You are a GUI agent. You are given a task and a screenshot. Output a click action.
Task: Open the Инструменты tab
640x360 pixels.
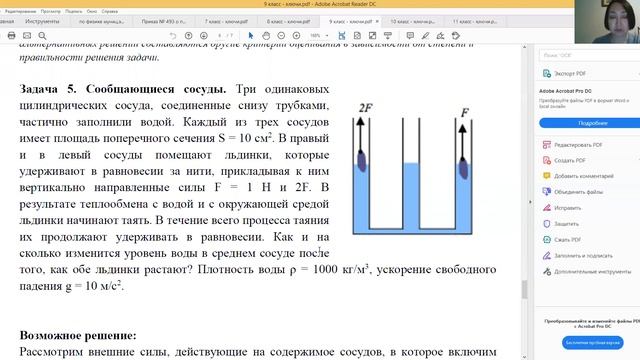pyautogui.click(x=42, y=21)
